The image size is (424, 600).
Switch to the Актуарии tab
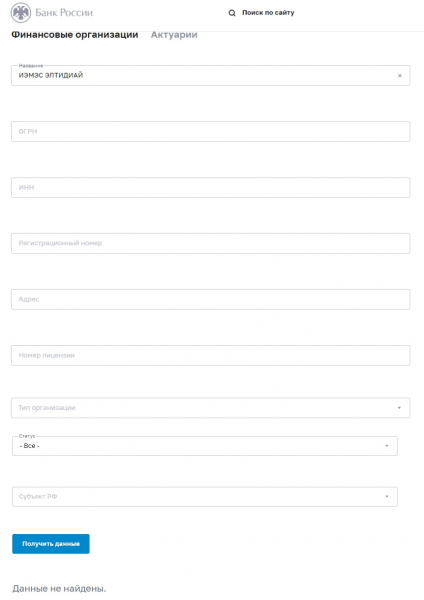tap(174, 35)
